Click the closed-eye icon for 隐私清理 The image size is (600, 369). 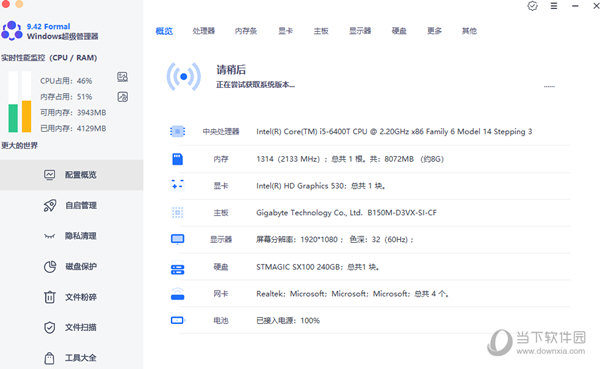pyautogui.click(x=50, y=236)
